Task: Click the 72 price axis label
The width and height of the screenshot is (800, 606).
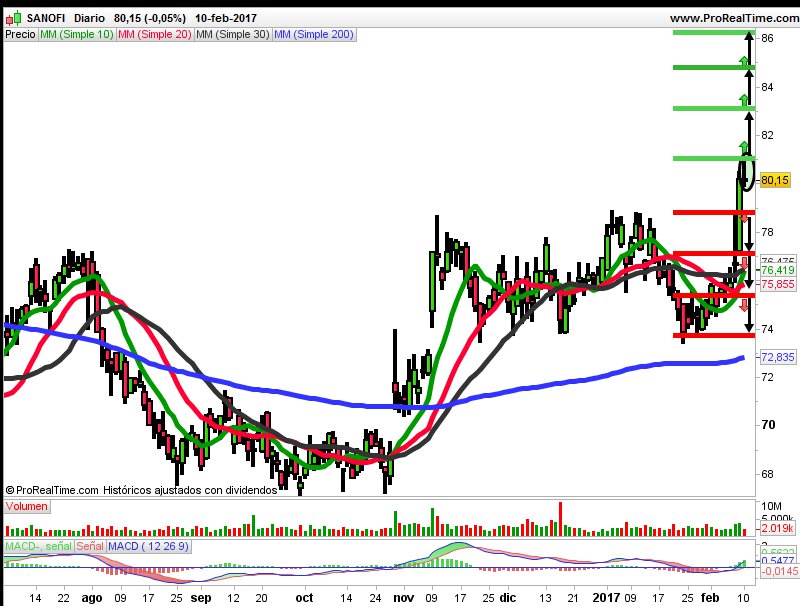Action: point(767,377)
